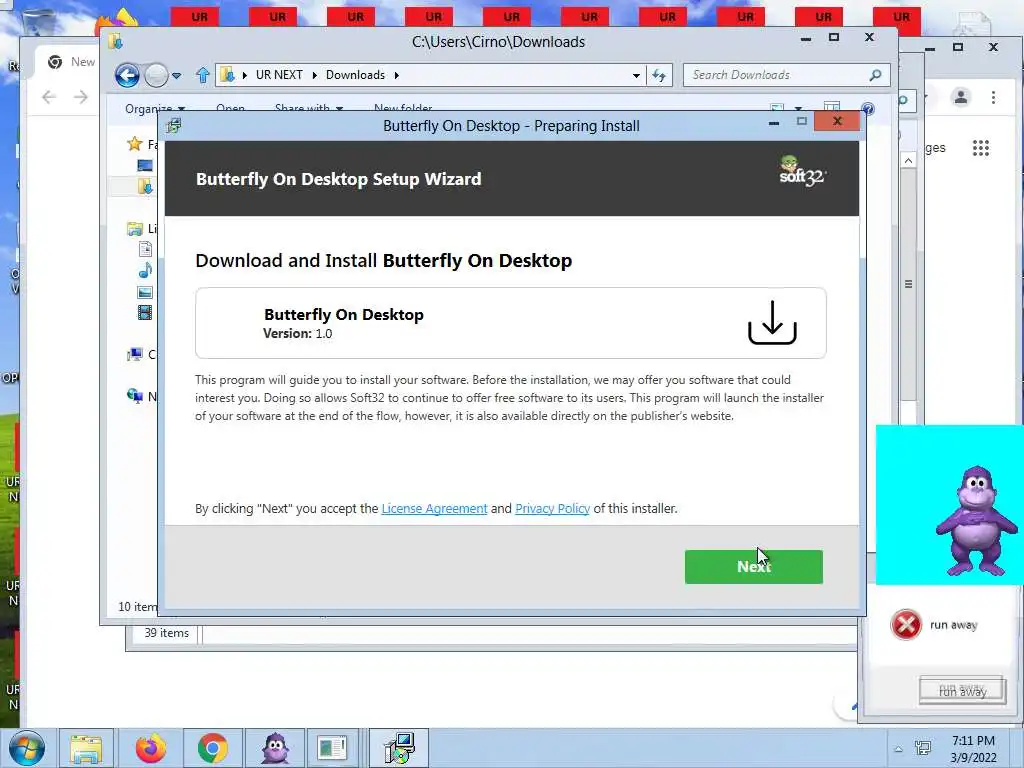Click the scrollbar up arrow in background window

[x=908, y=161]
